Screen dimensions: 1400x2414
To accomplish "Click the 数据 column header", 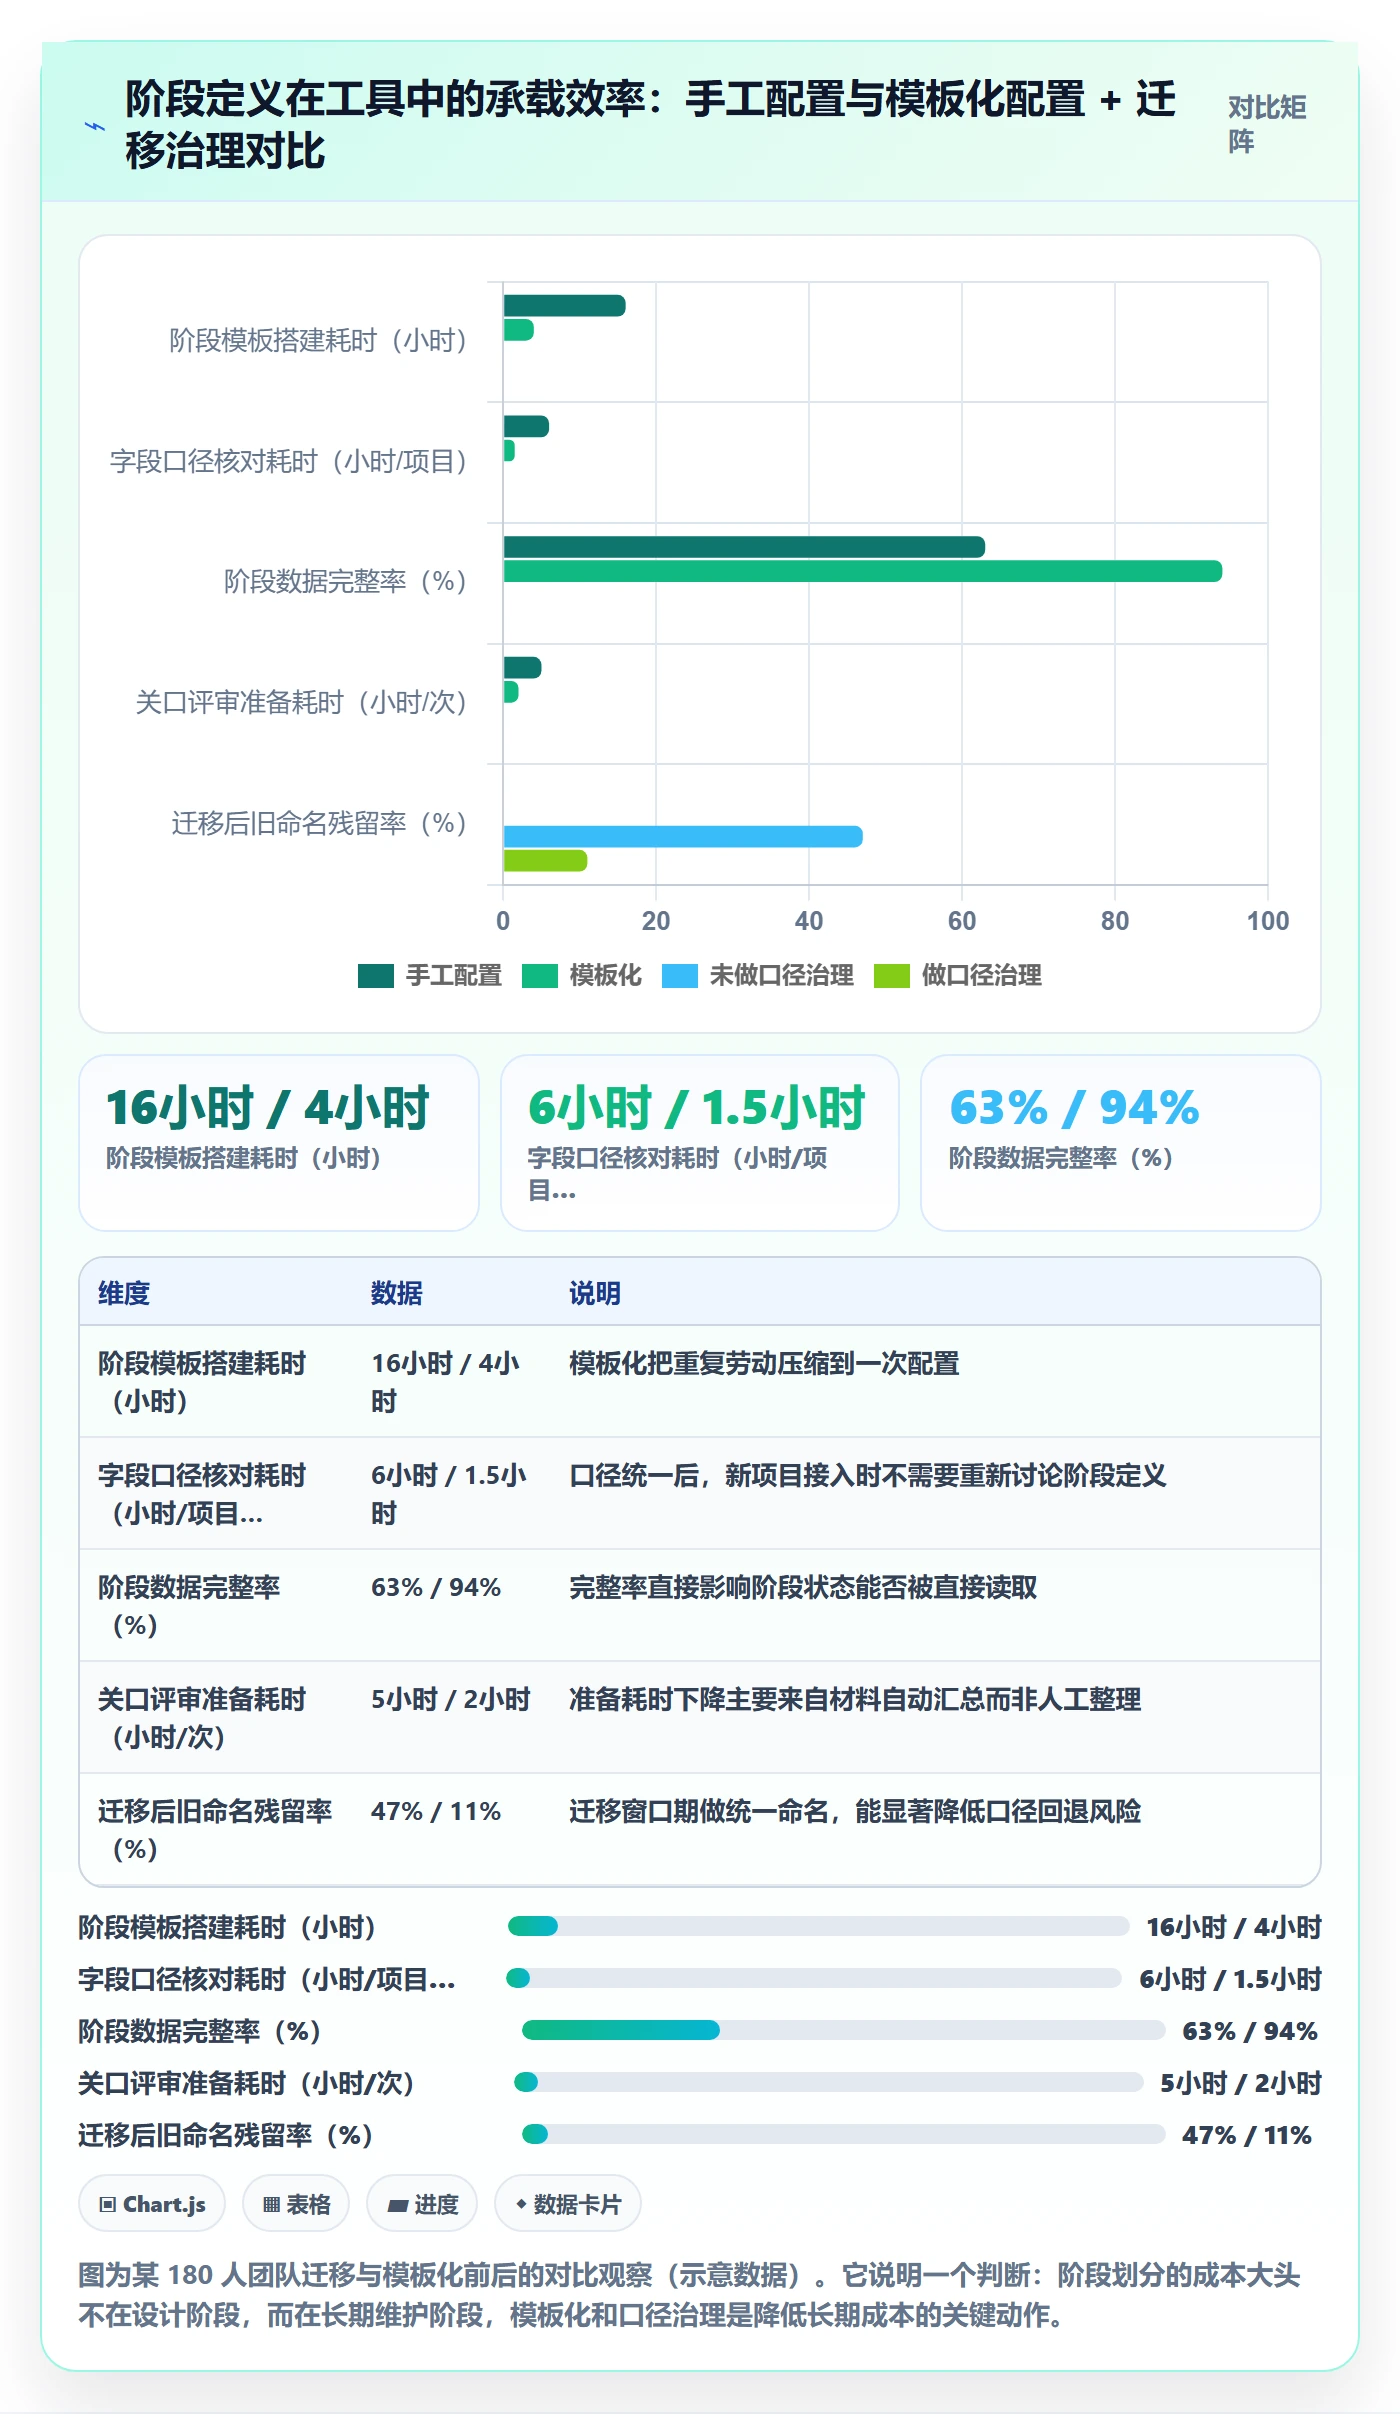I will point(397,1293).
